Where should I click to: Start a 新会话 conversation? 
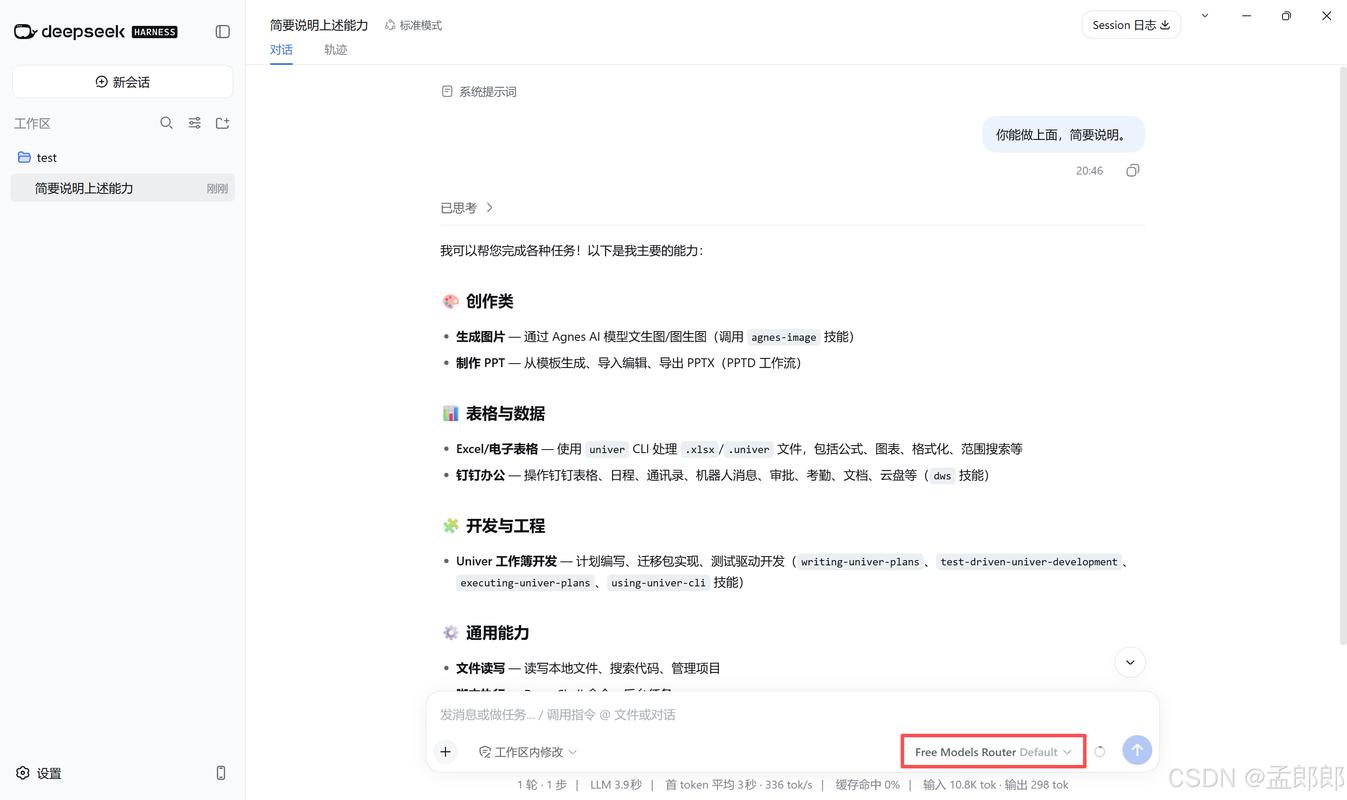[122, 82]
